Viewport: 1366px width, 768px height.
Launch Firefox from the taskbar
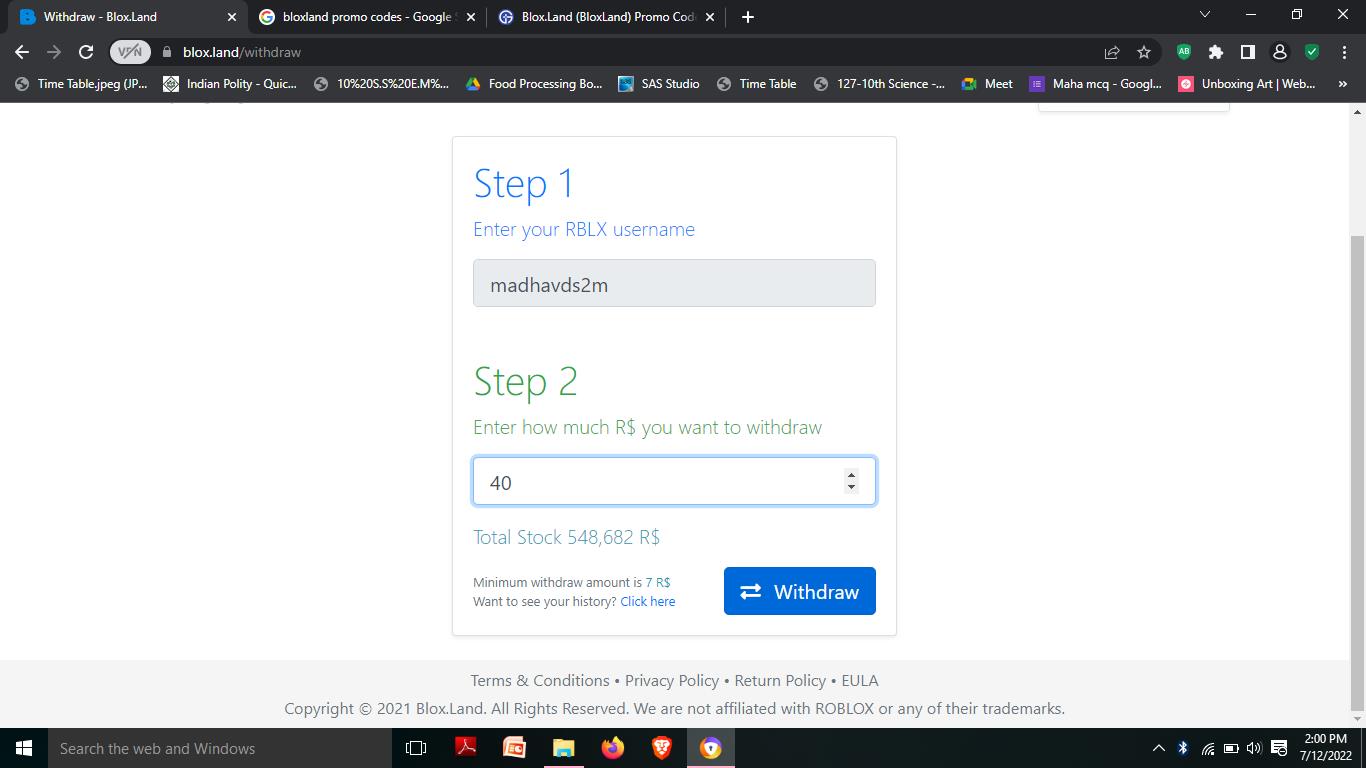[612, 748]
